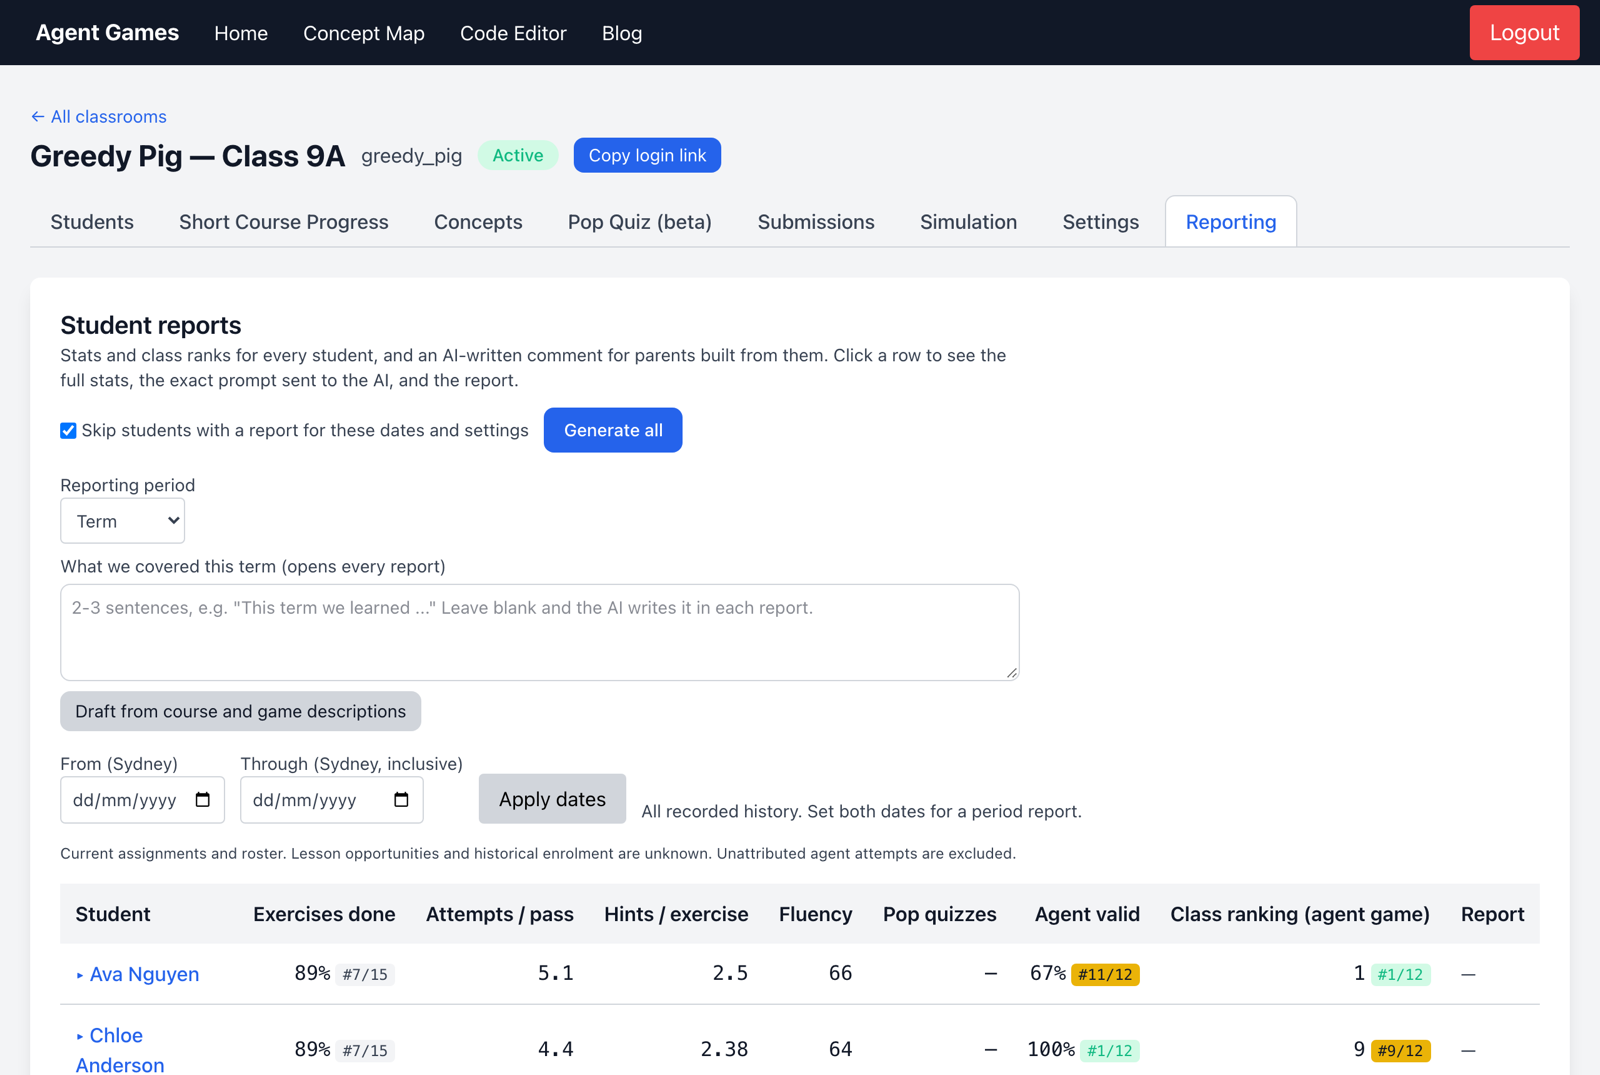Click the Apply dates button
Image resolution: width=1600 pixels, height=1075 pixels.
[x=552, y=799]
